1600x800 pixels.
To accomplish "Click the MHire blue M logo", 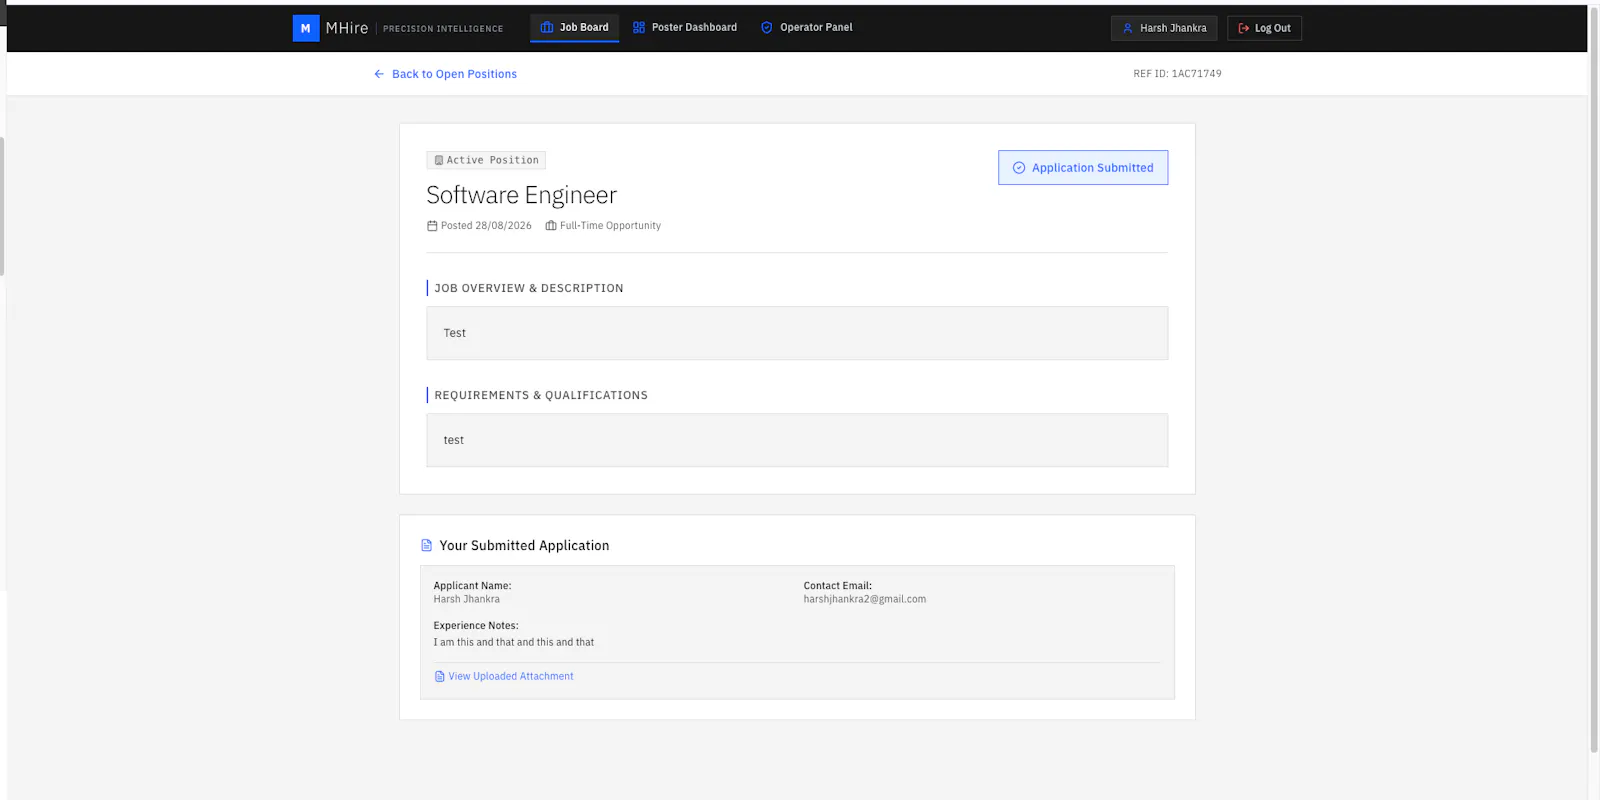I will click(306, 28).
